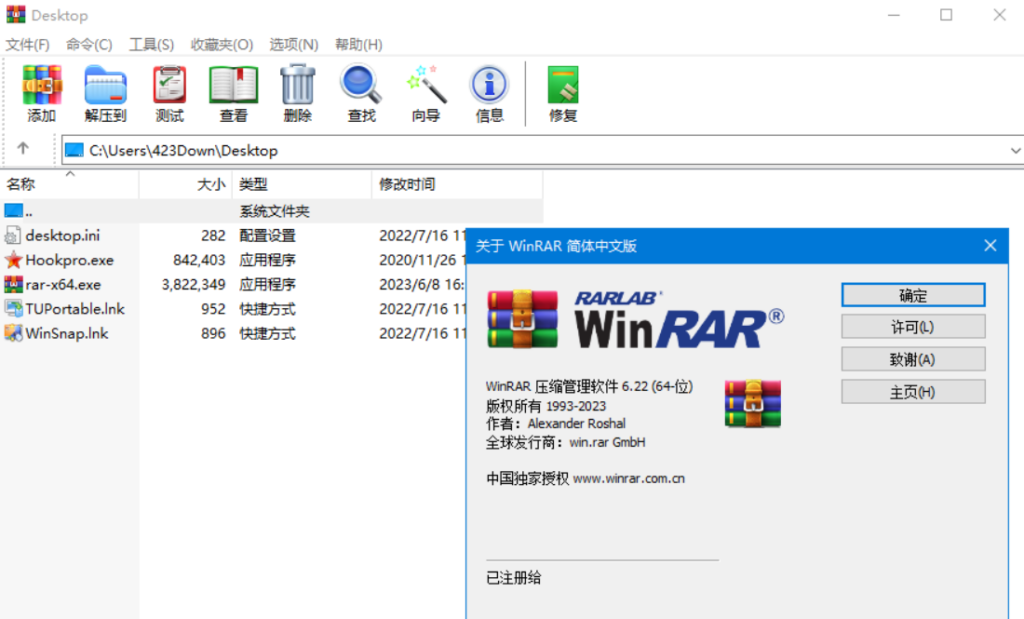Close the 关于 WinRAR dialog
1024x619 pixels.
click(990, 246)
